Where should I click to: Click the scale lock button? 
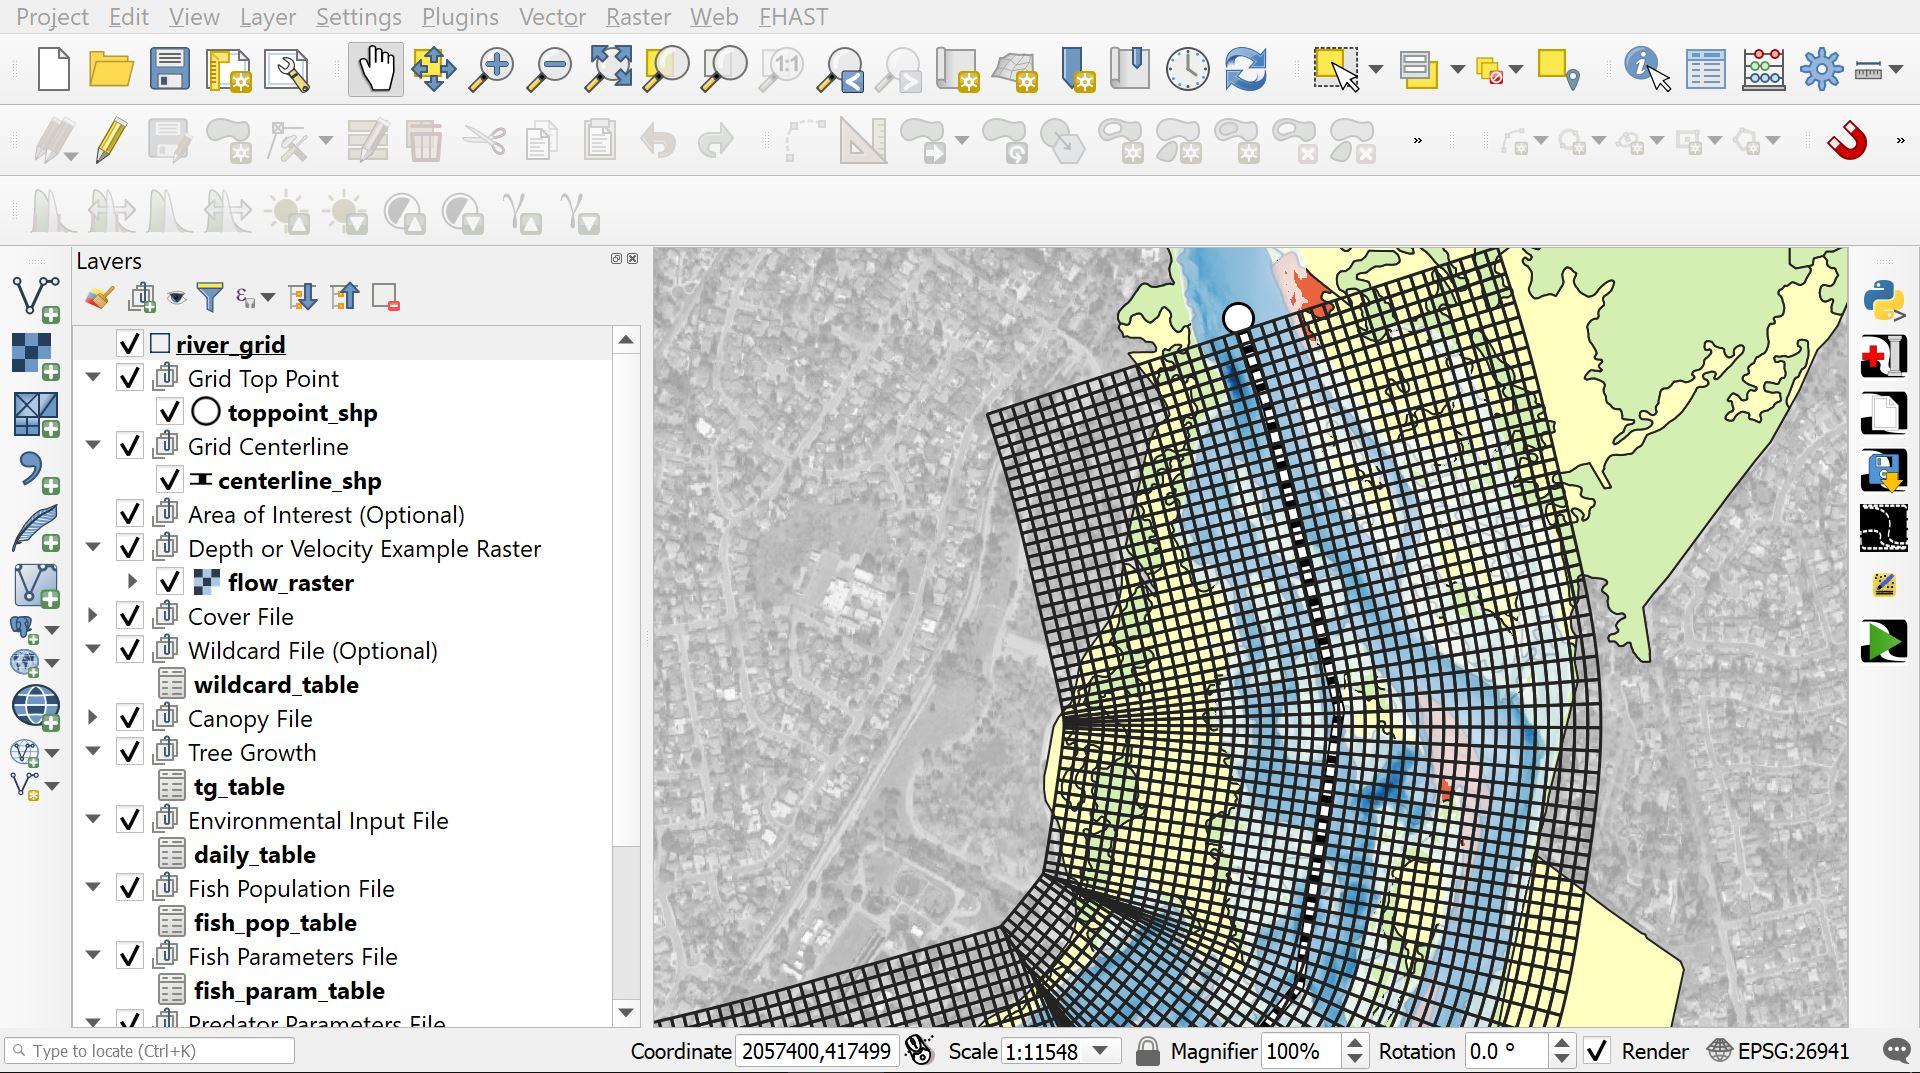[1147, 1051]
